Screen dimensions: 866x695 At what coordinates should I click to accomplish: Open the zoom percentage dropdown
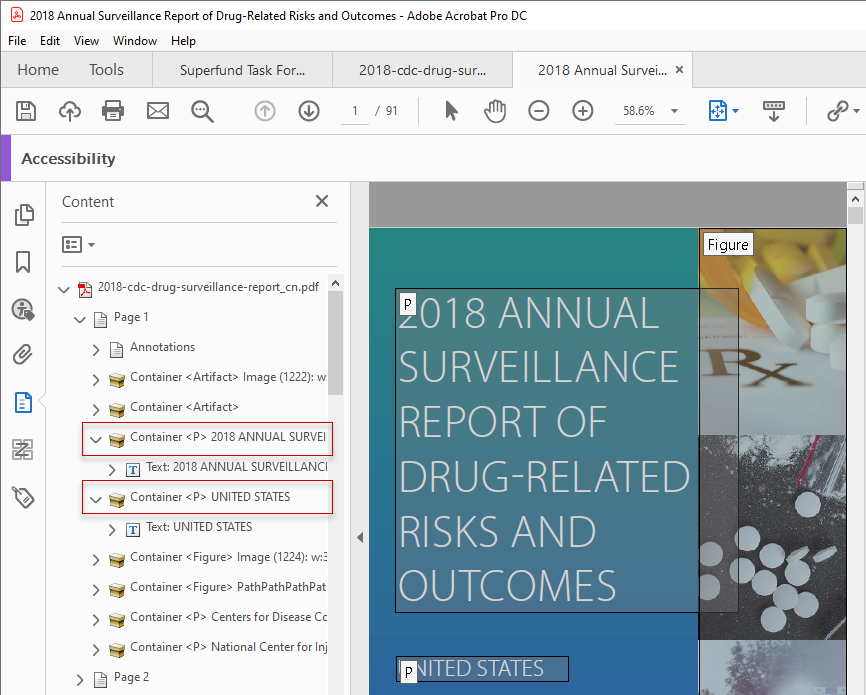click(x=673, y=111)
